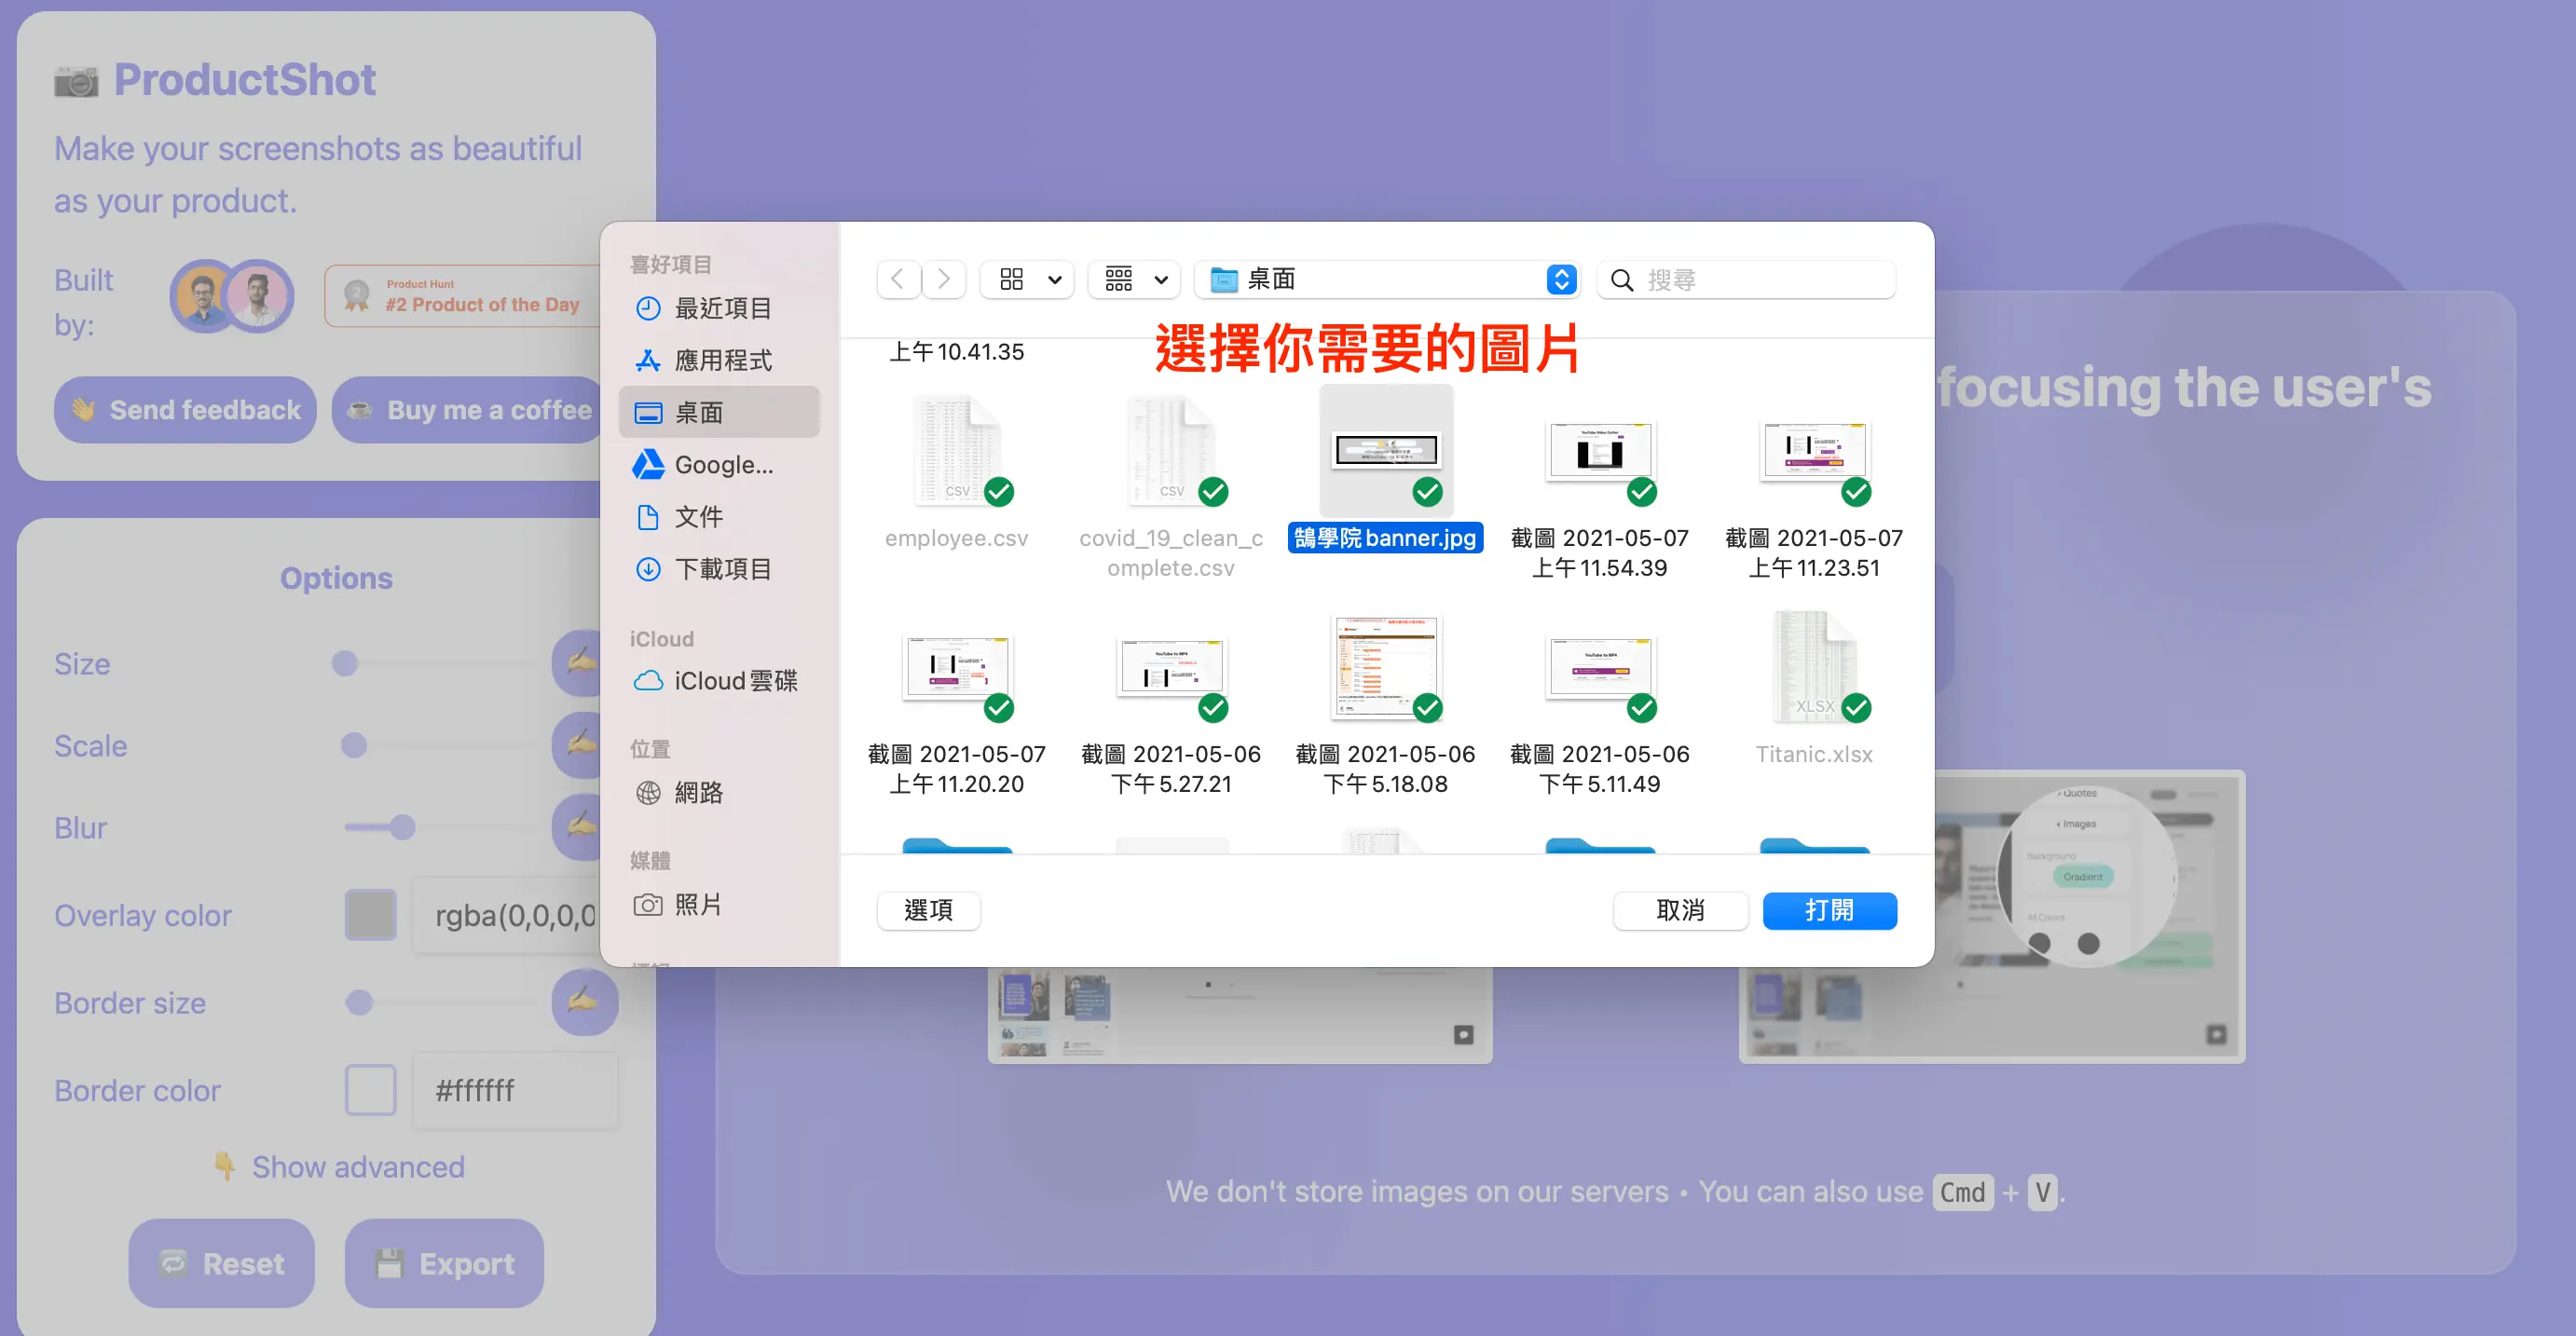Open the Product Hunt badge link

(462, 296)
